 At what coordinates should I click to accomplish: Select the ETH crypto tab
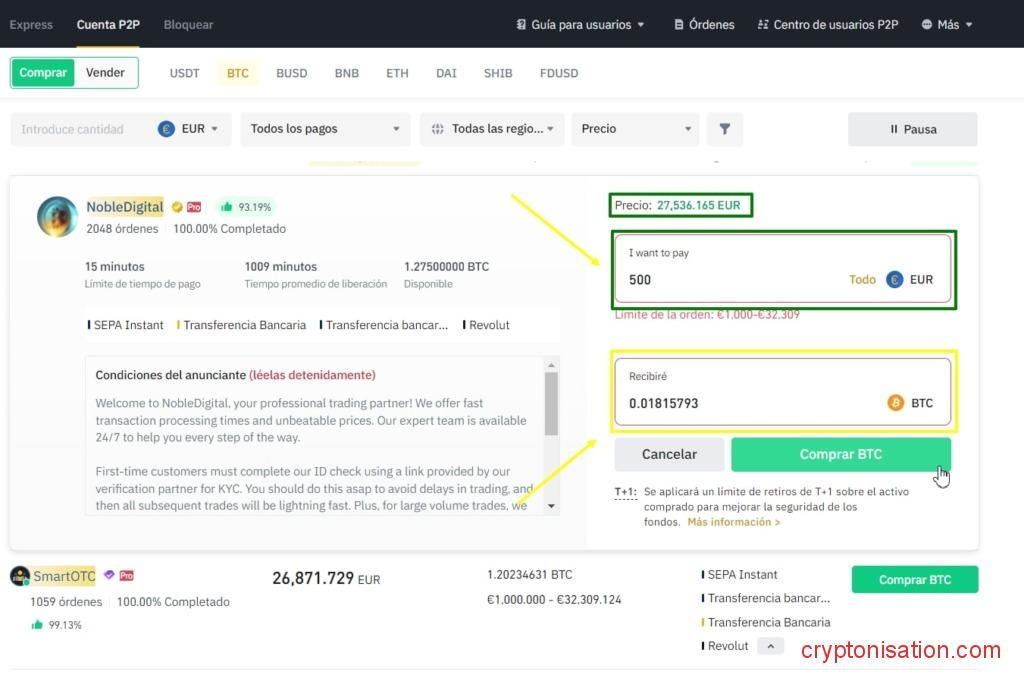point(397,73)
